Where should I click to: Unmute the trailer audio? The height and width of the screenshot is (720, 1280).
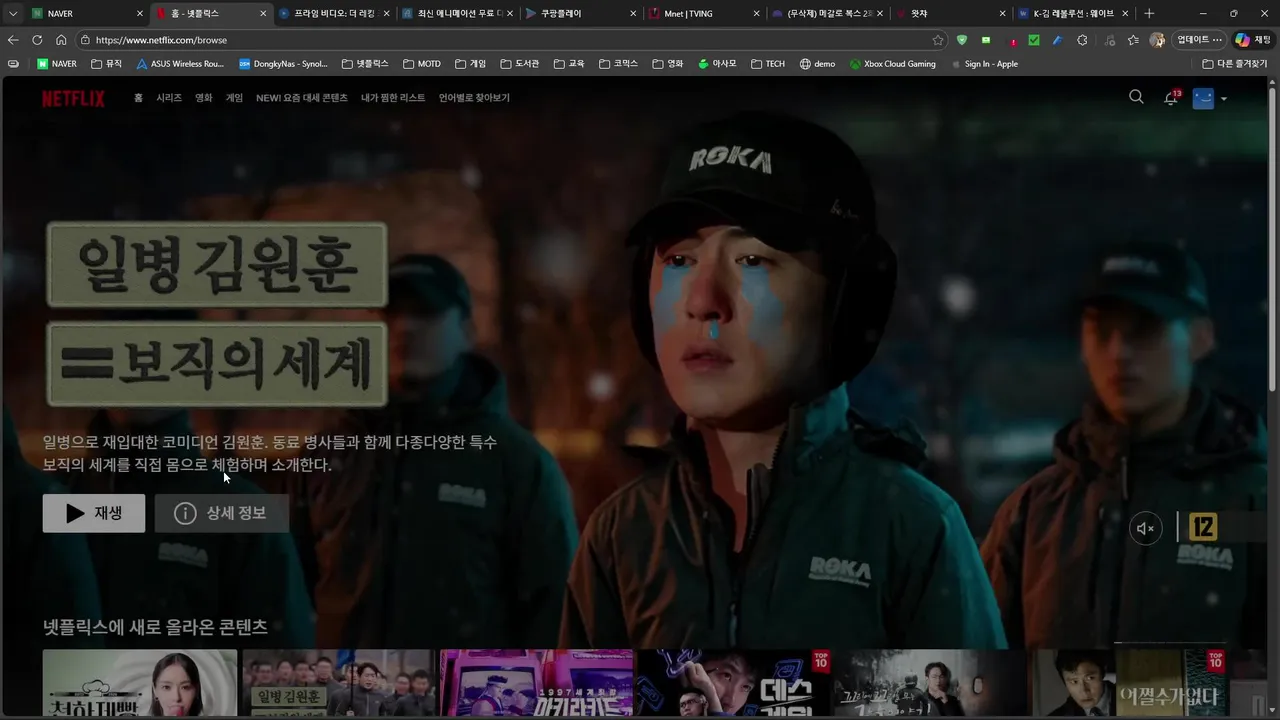coord(1146,529)
